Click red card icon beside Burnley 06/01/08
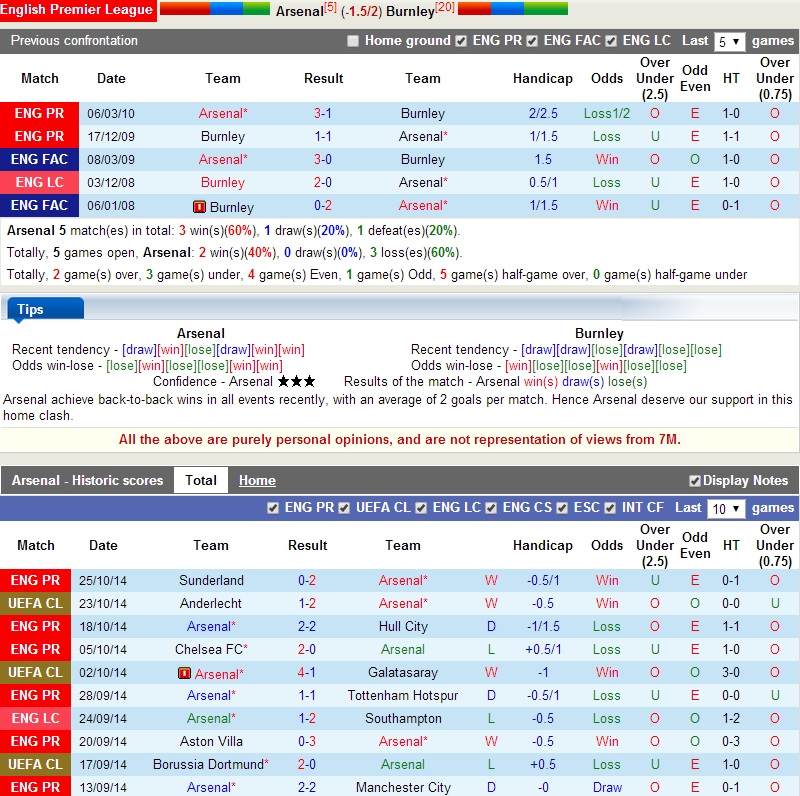The image size is (800, 796). coord(199,207)
